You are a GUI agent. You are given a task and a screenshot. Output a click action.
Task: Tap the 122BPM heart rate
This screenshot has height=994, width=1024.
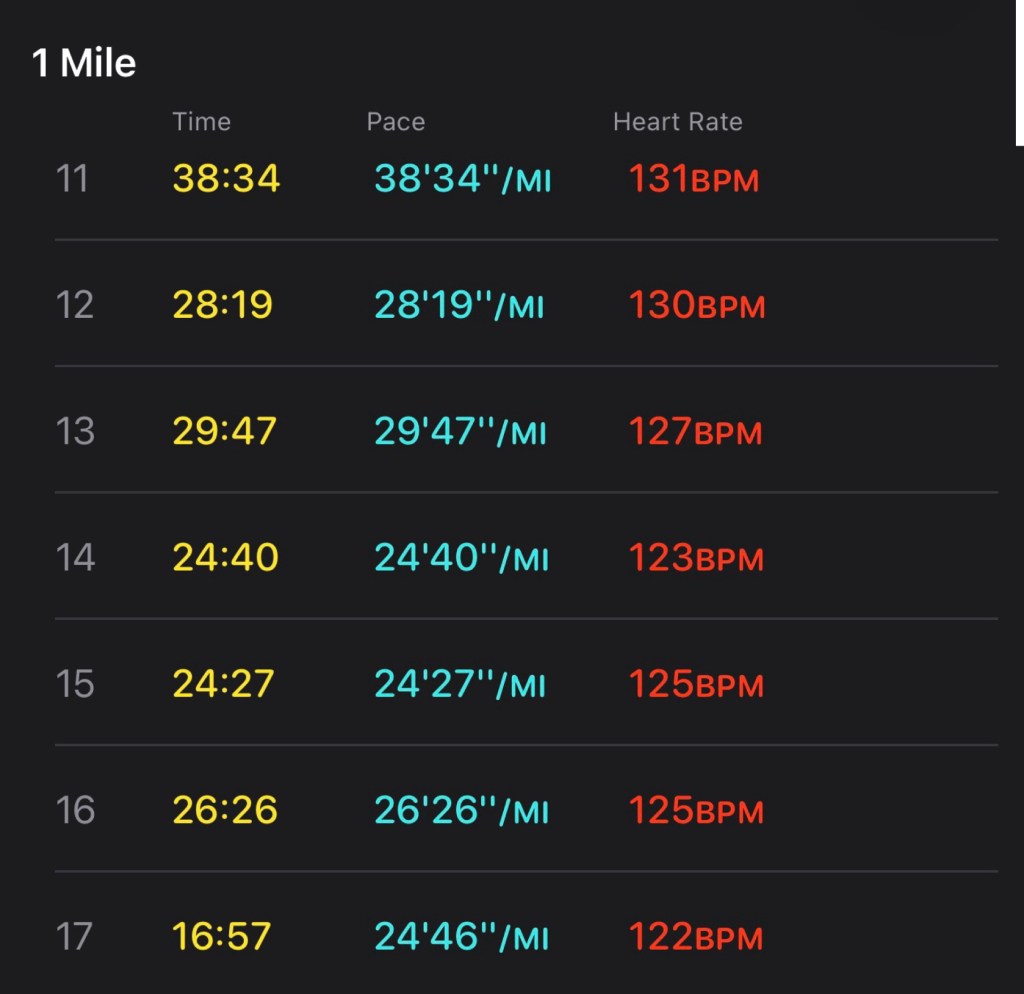pyautogui.click(x=696, y=936)
